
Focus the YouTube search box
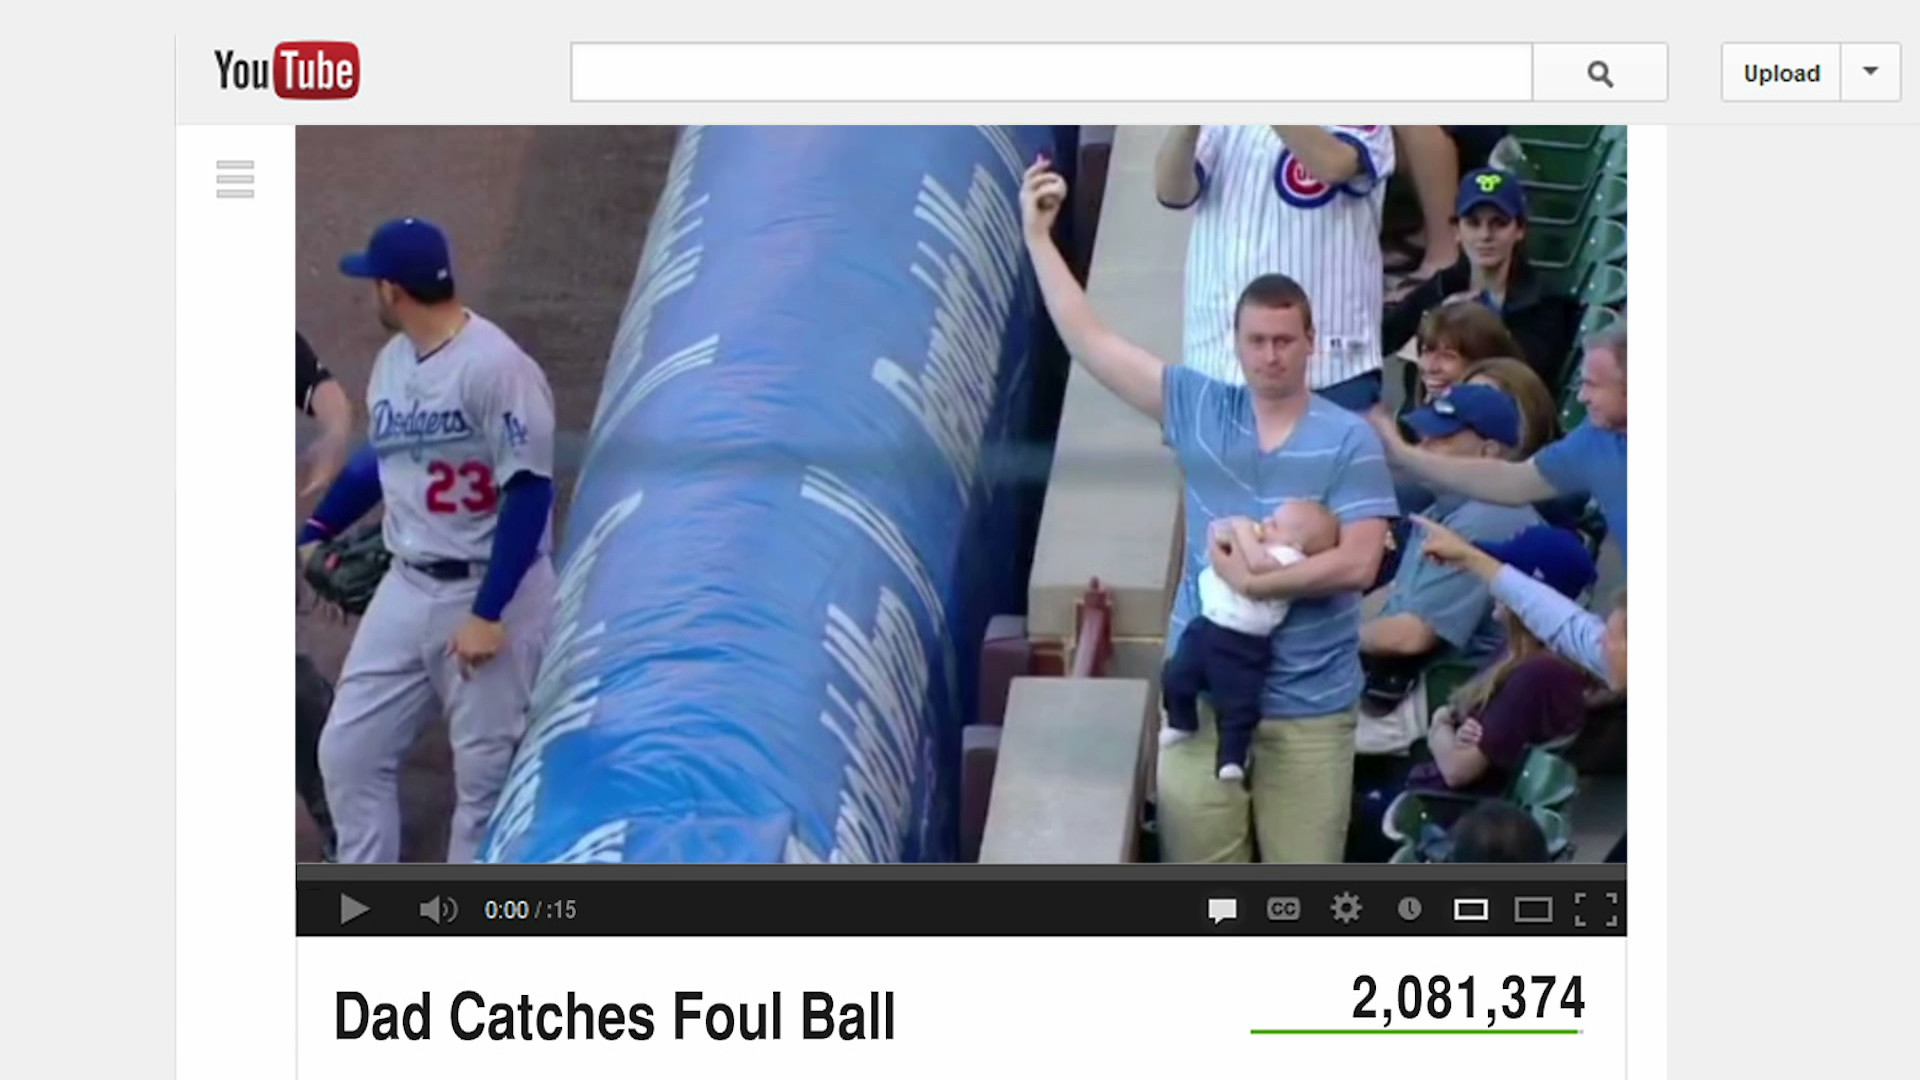click(1051, 72)
